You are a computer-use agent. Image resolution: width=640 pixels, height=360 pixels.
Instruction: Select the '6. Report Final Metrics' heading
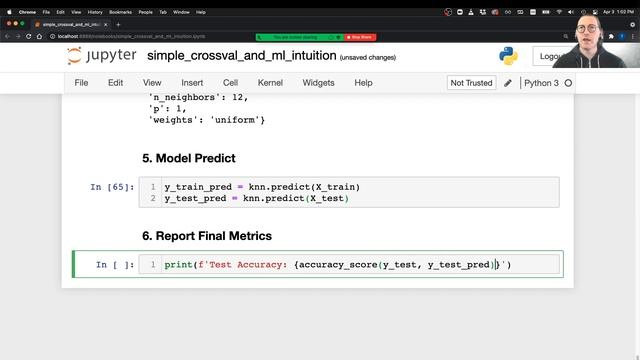(207, 236)
